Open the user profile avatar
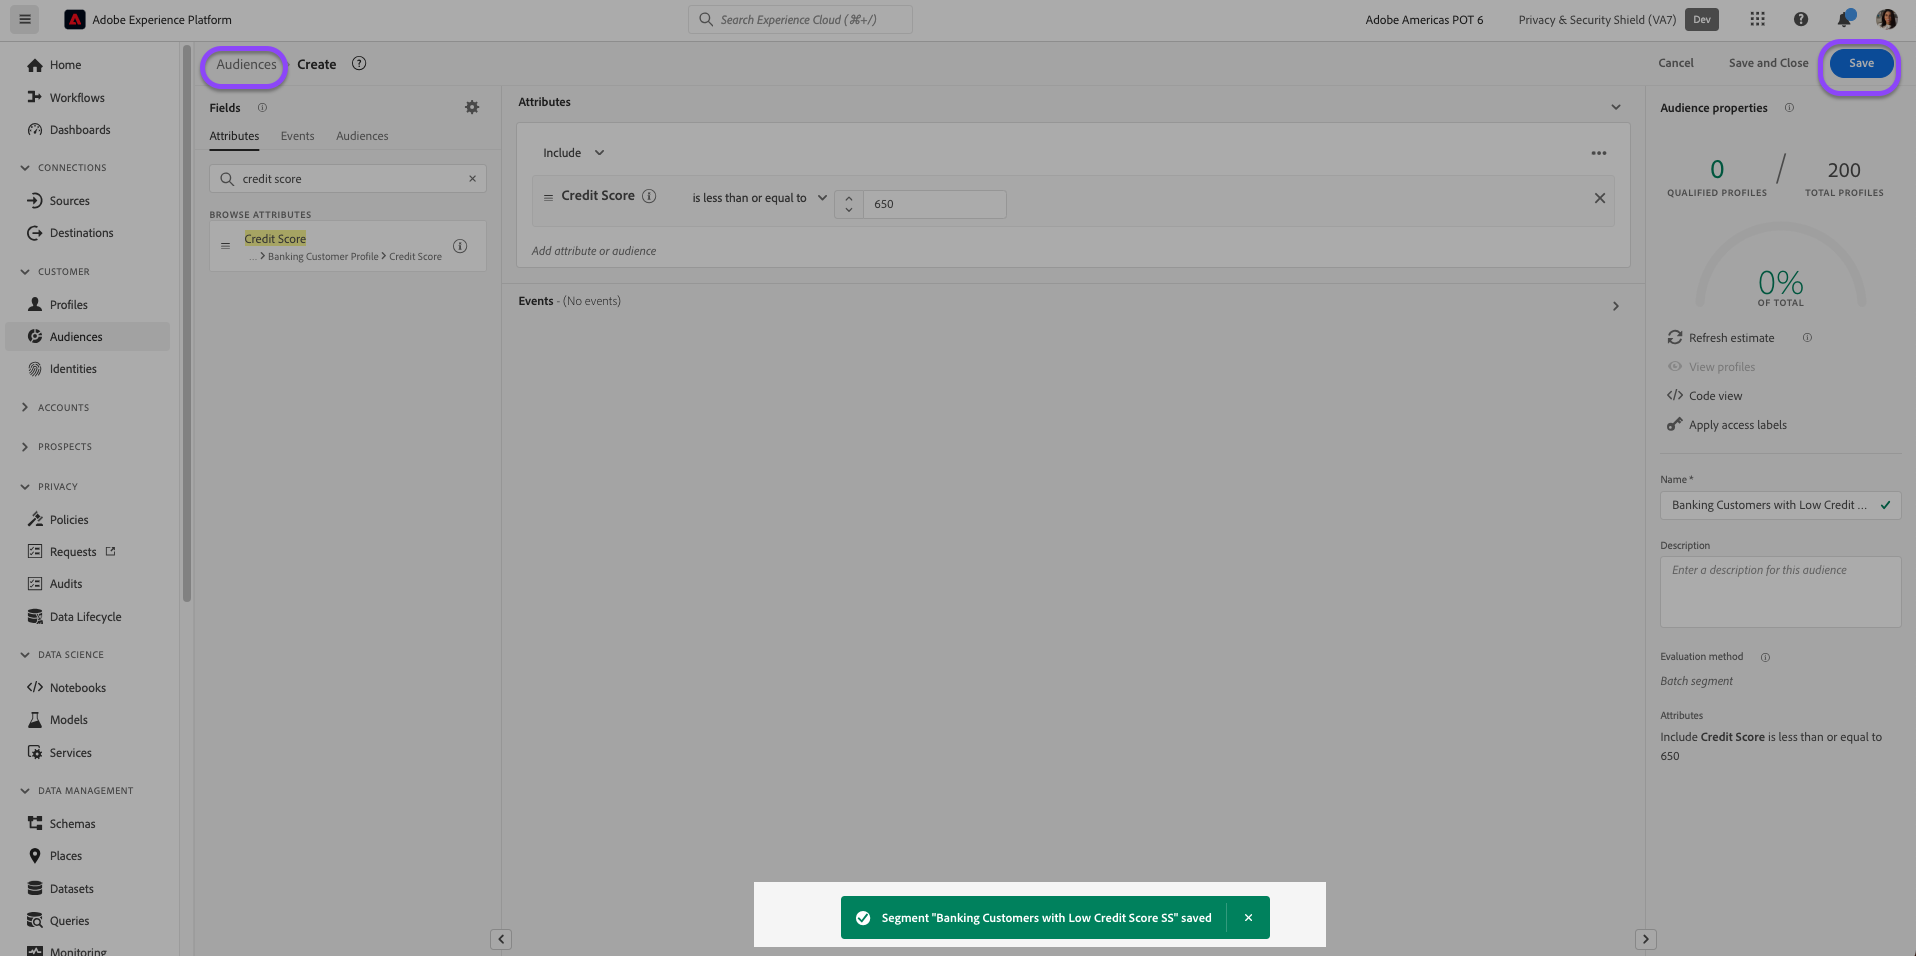 coord(1886,19)
